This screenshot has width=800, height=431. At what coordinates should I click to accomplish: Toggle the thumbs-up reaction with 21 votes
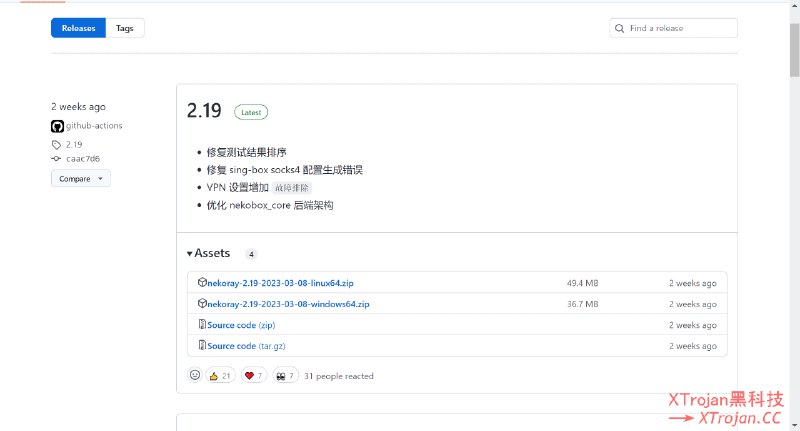pos(220,376)
